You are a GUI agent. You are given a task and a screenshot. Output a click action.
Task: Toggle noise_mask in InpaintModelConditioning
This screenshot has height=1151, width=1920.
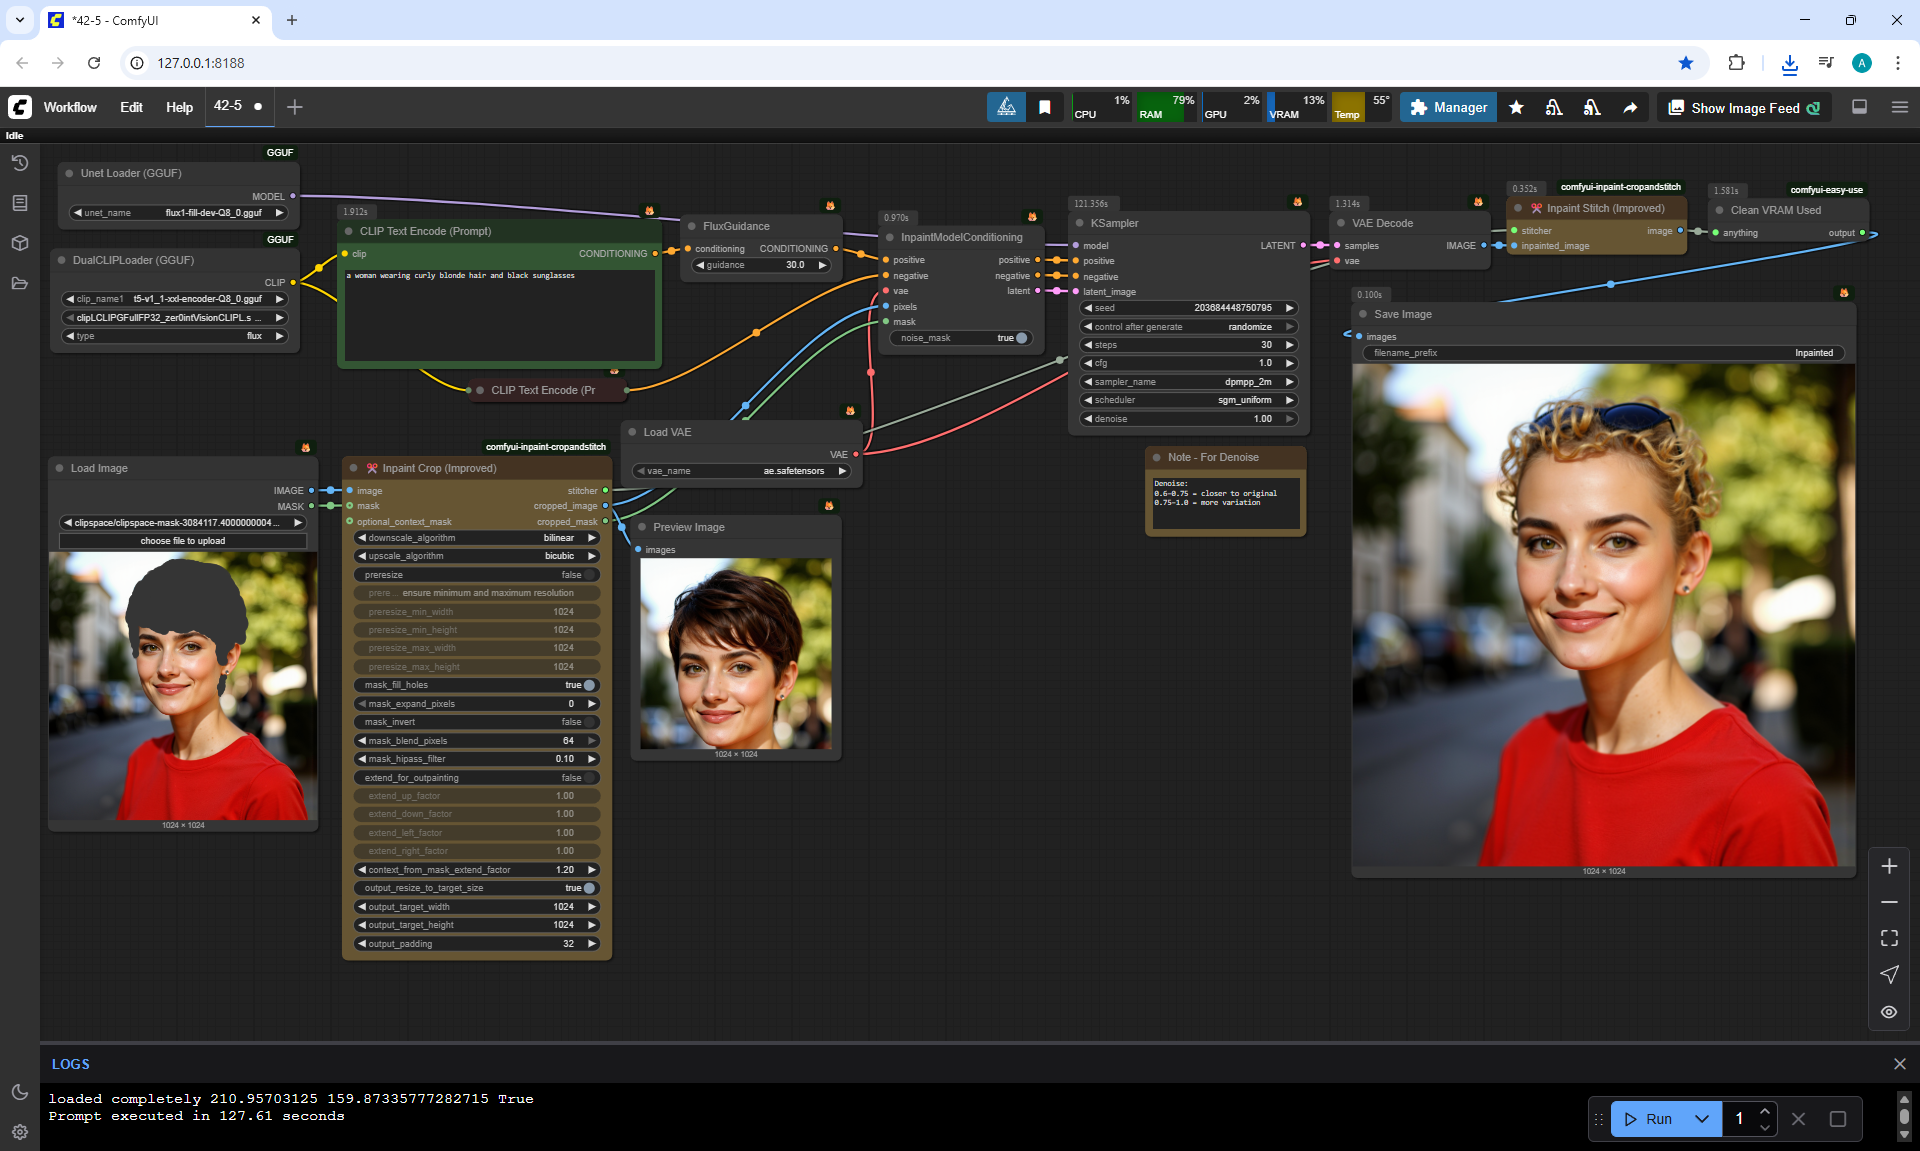click(1020, 338)
